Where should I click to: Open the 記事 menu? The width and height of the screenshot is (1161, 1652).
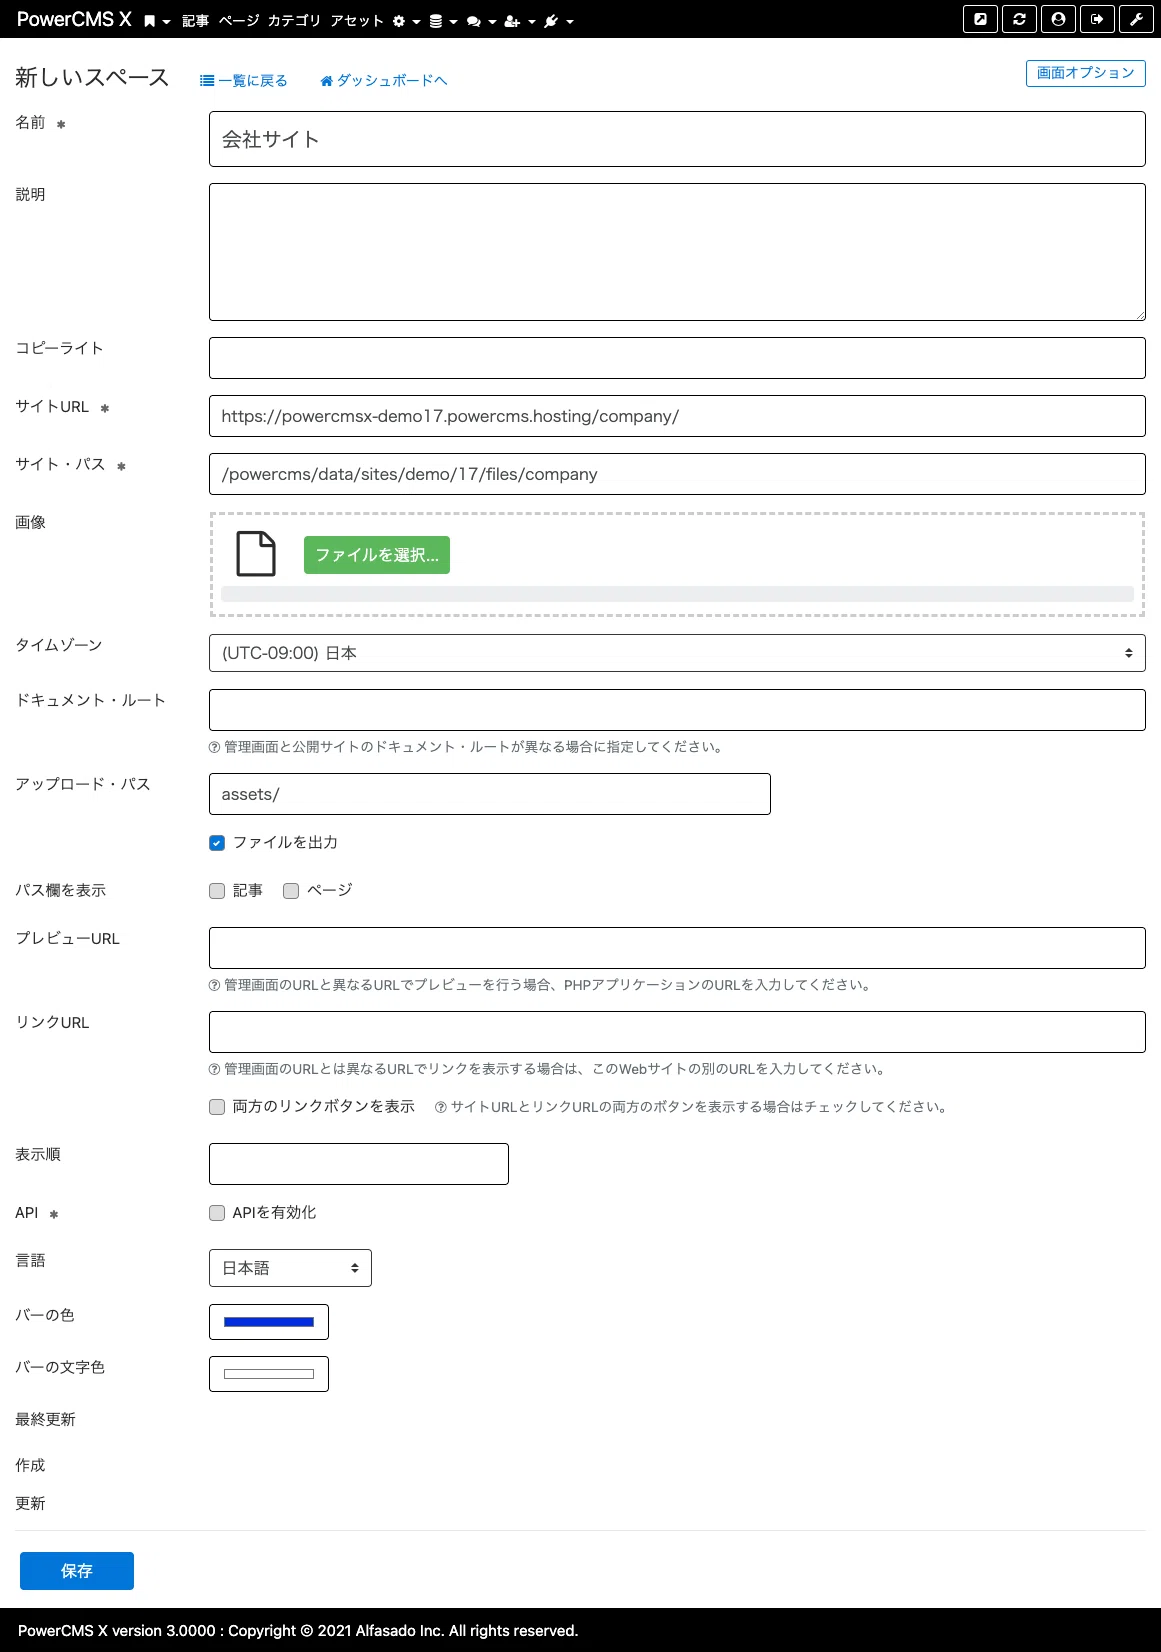(x=195, y=21)
